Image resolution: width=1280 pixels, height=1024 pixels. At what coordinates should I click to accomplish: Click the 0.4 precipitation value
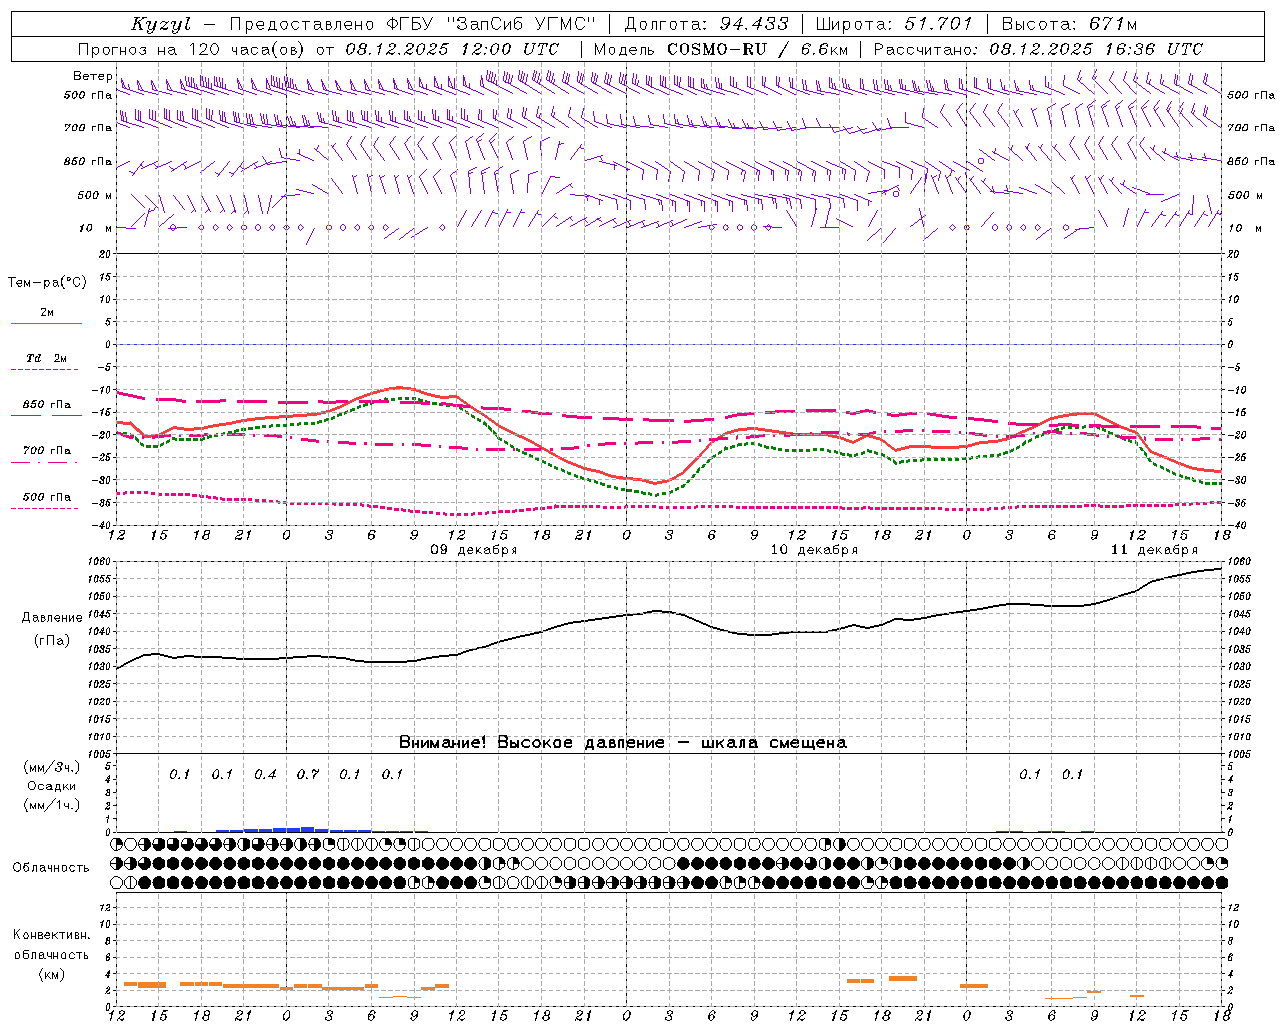(x=265, y=774)
